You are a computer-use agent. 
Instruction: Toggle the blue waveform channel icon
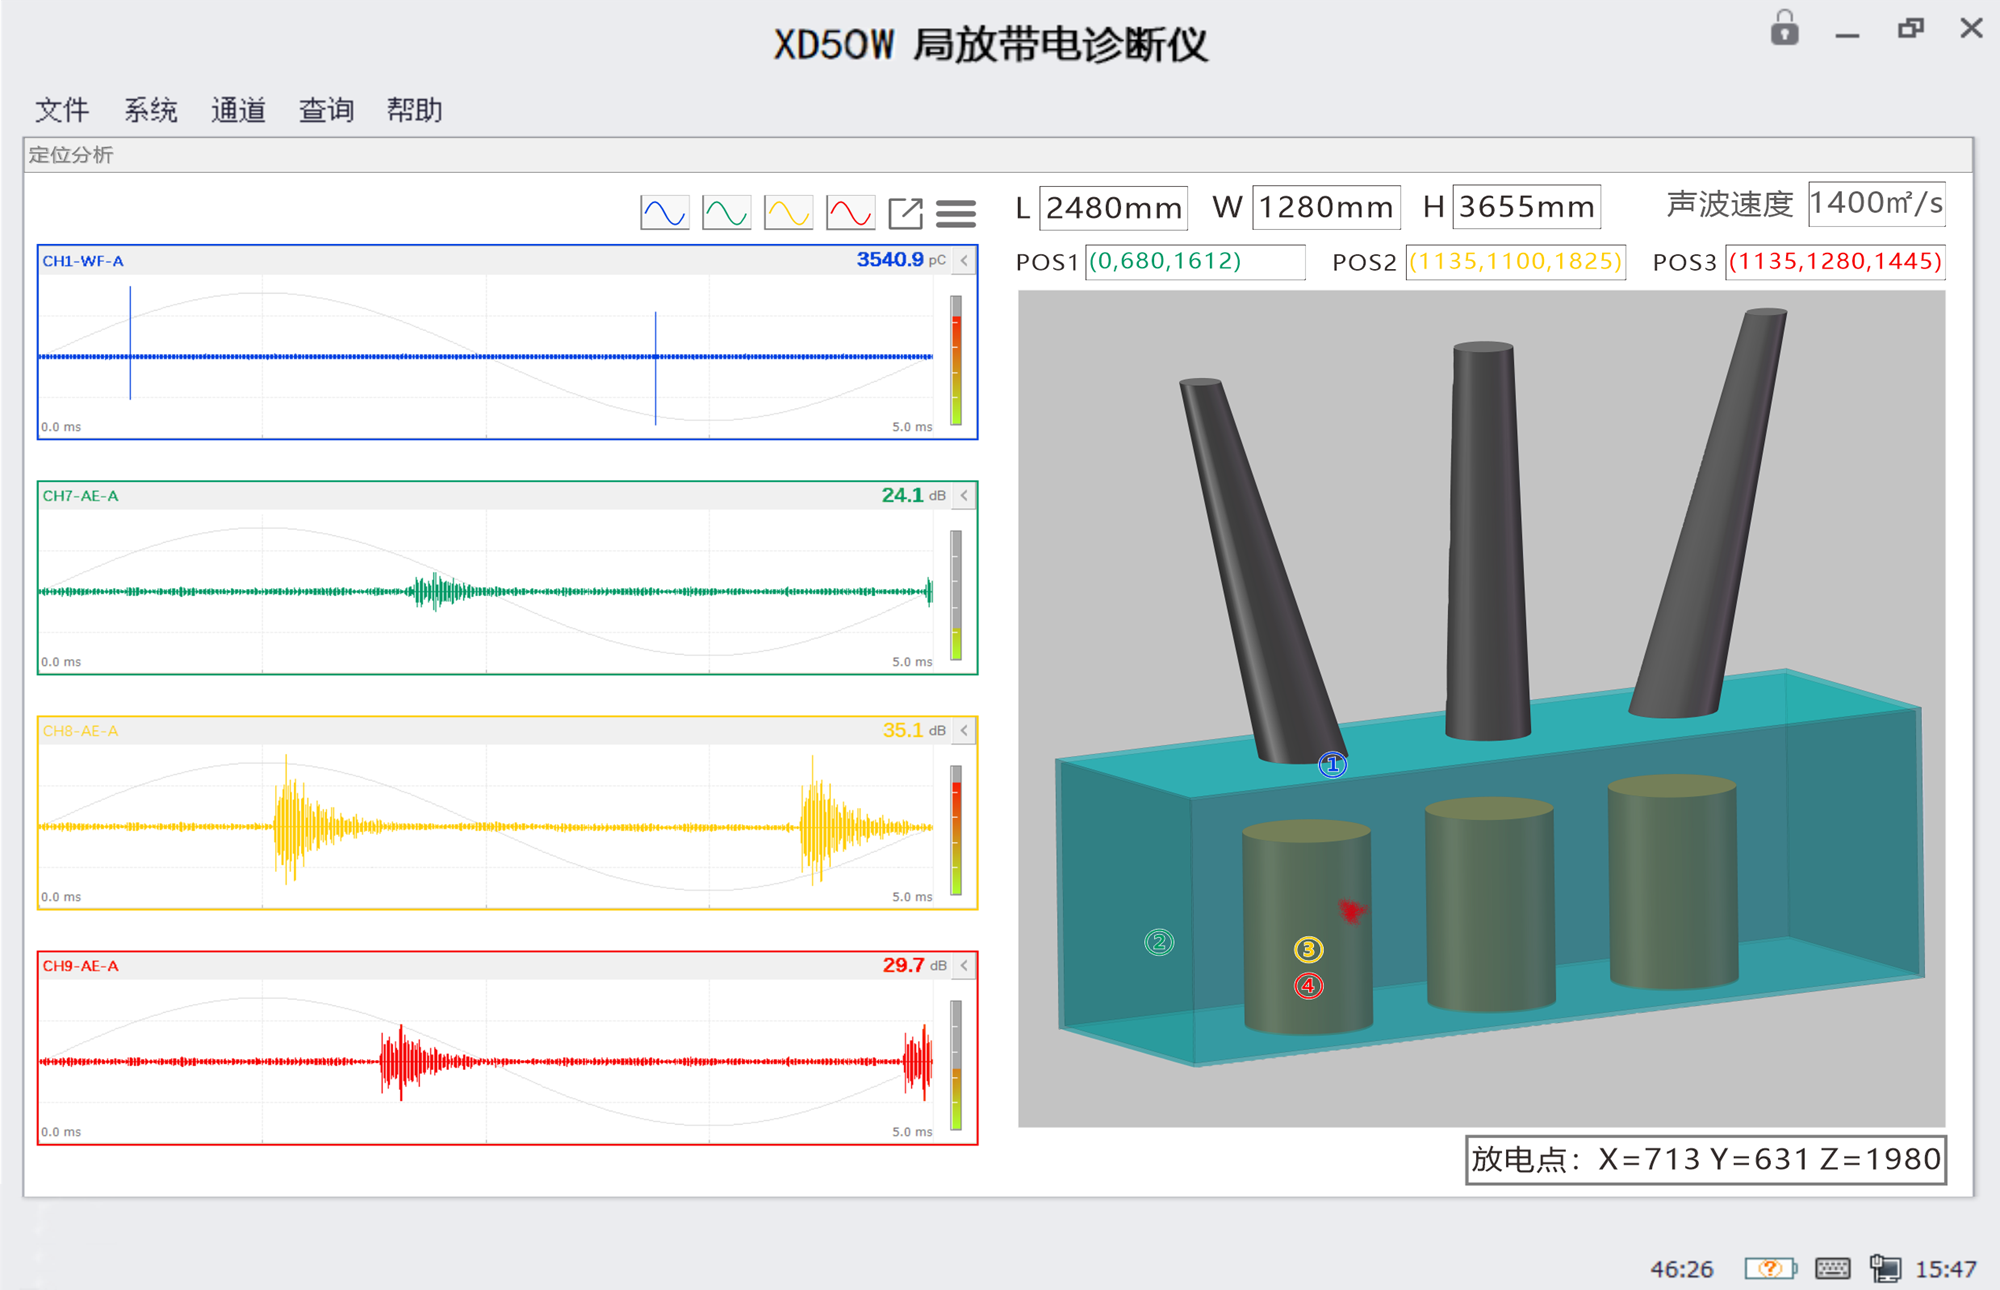tap(664, 213)
